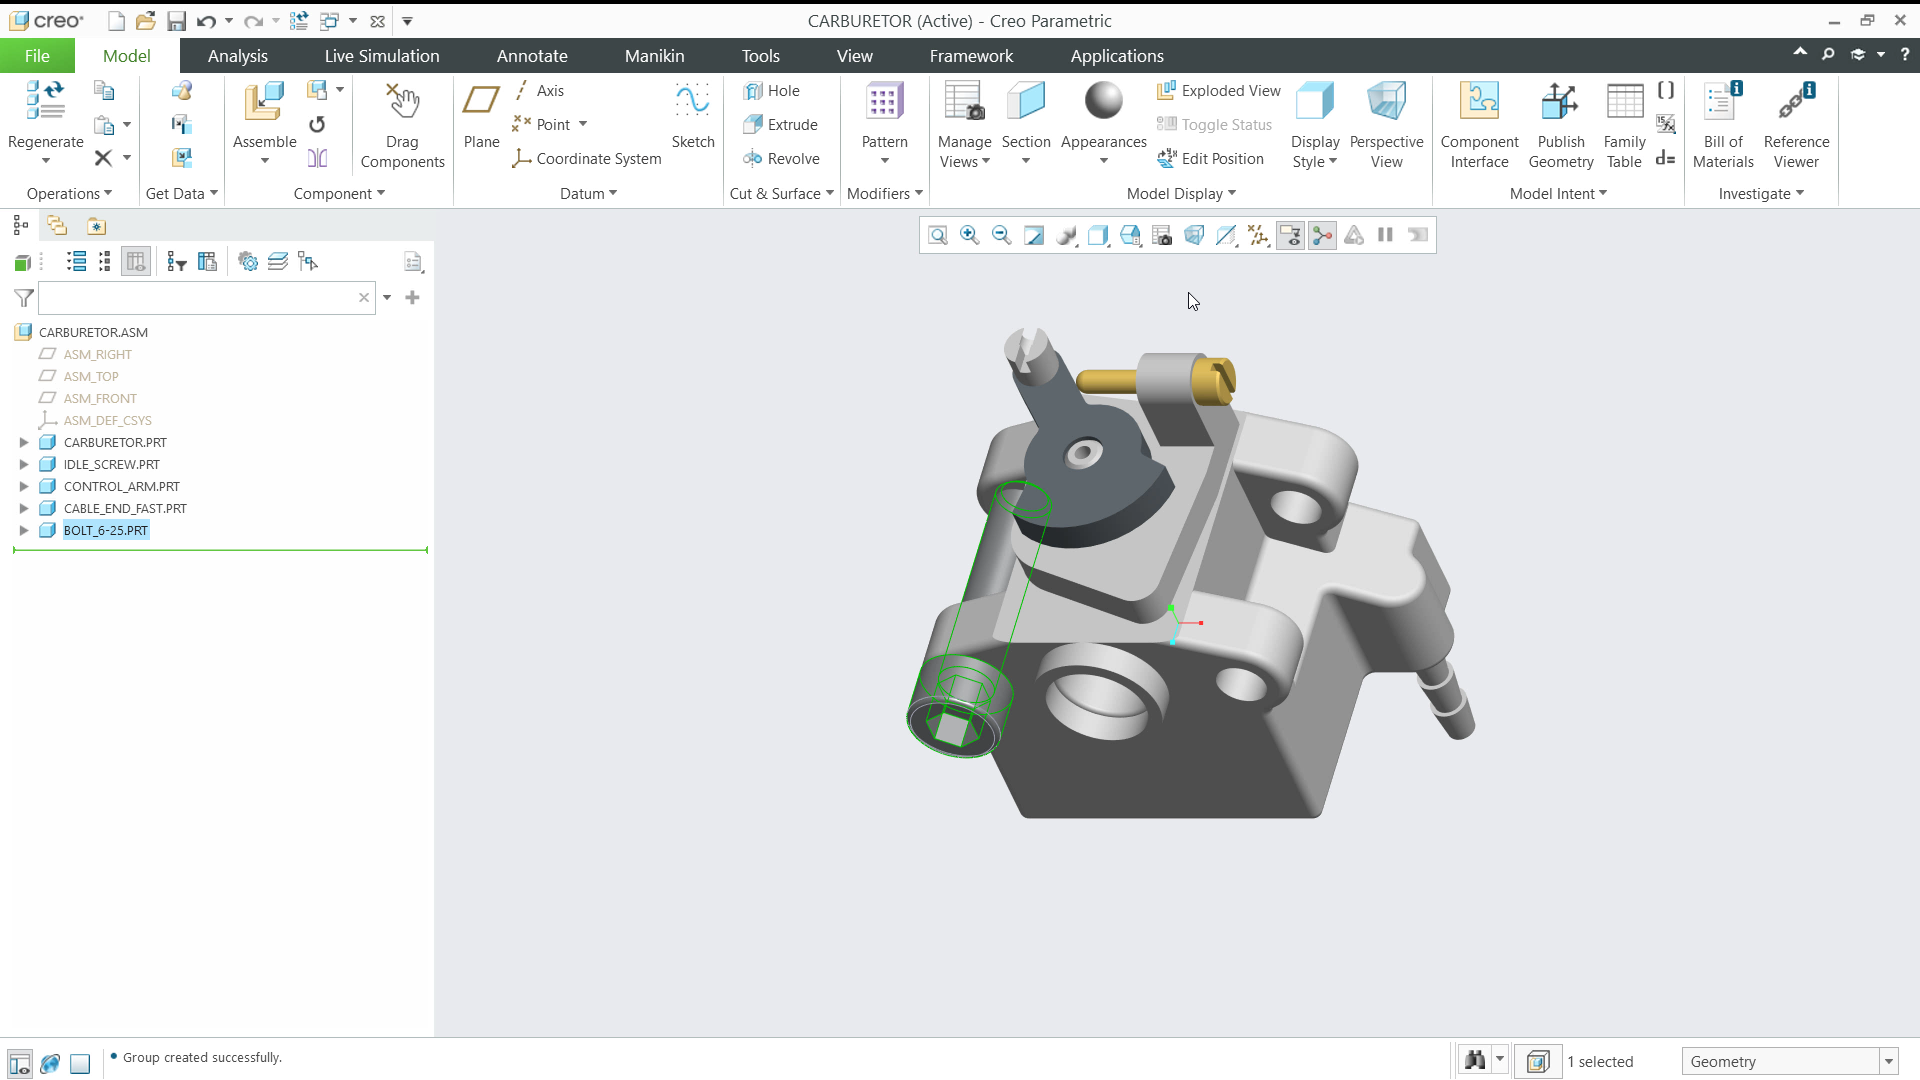Open Component Interface

(x=1479, y=125)
